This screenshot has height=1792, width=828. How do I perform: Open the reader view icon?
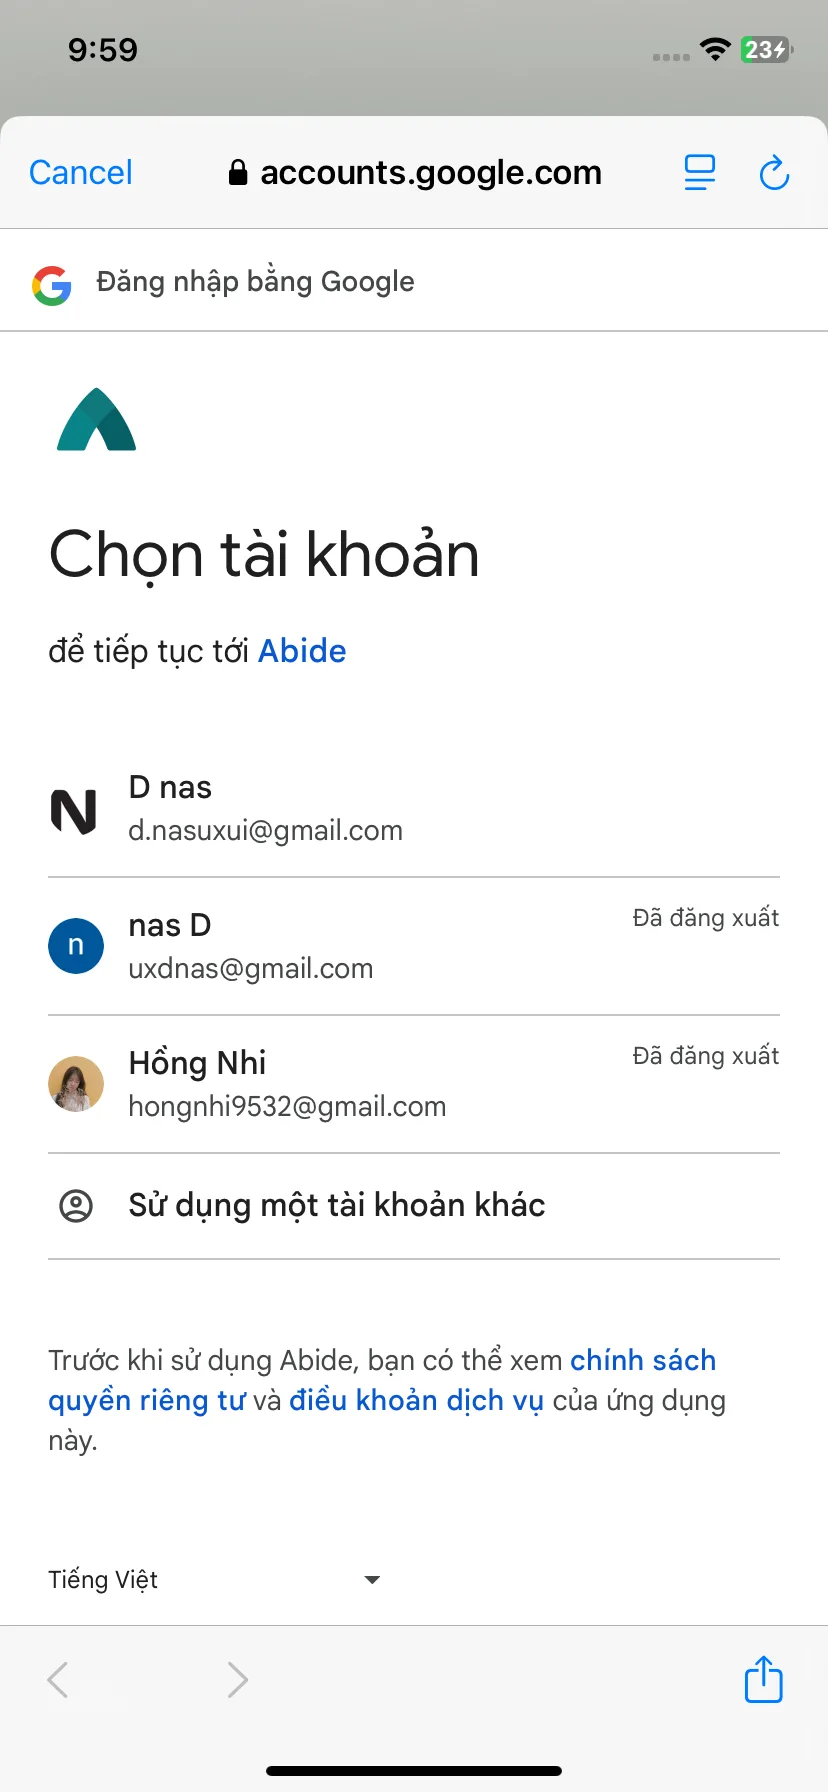click(x=700, y=172)
